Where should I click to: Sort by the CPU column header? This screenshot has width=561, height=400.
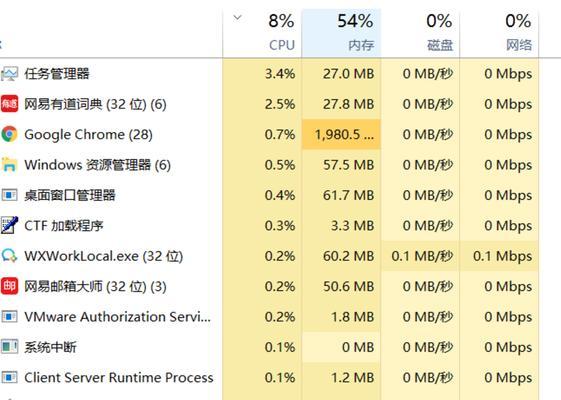click(262, 33)
